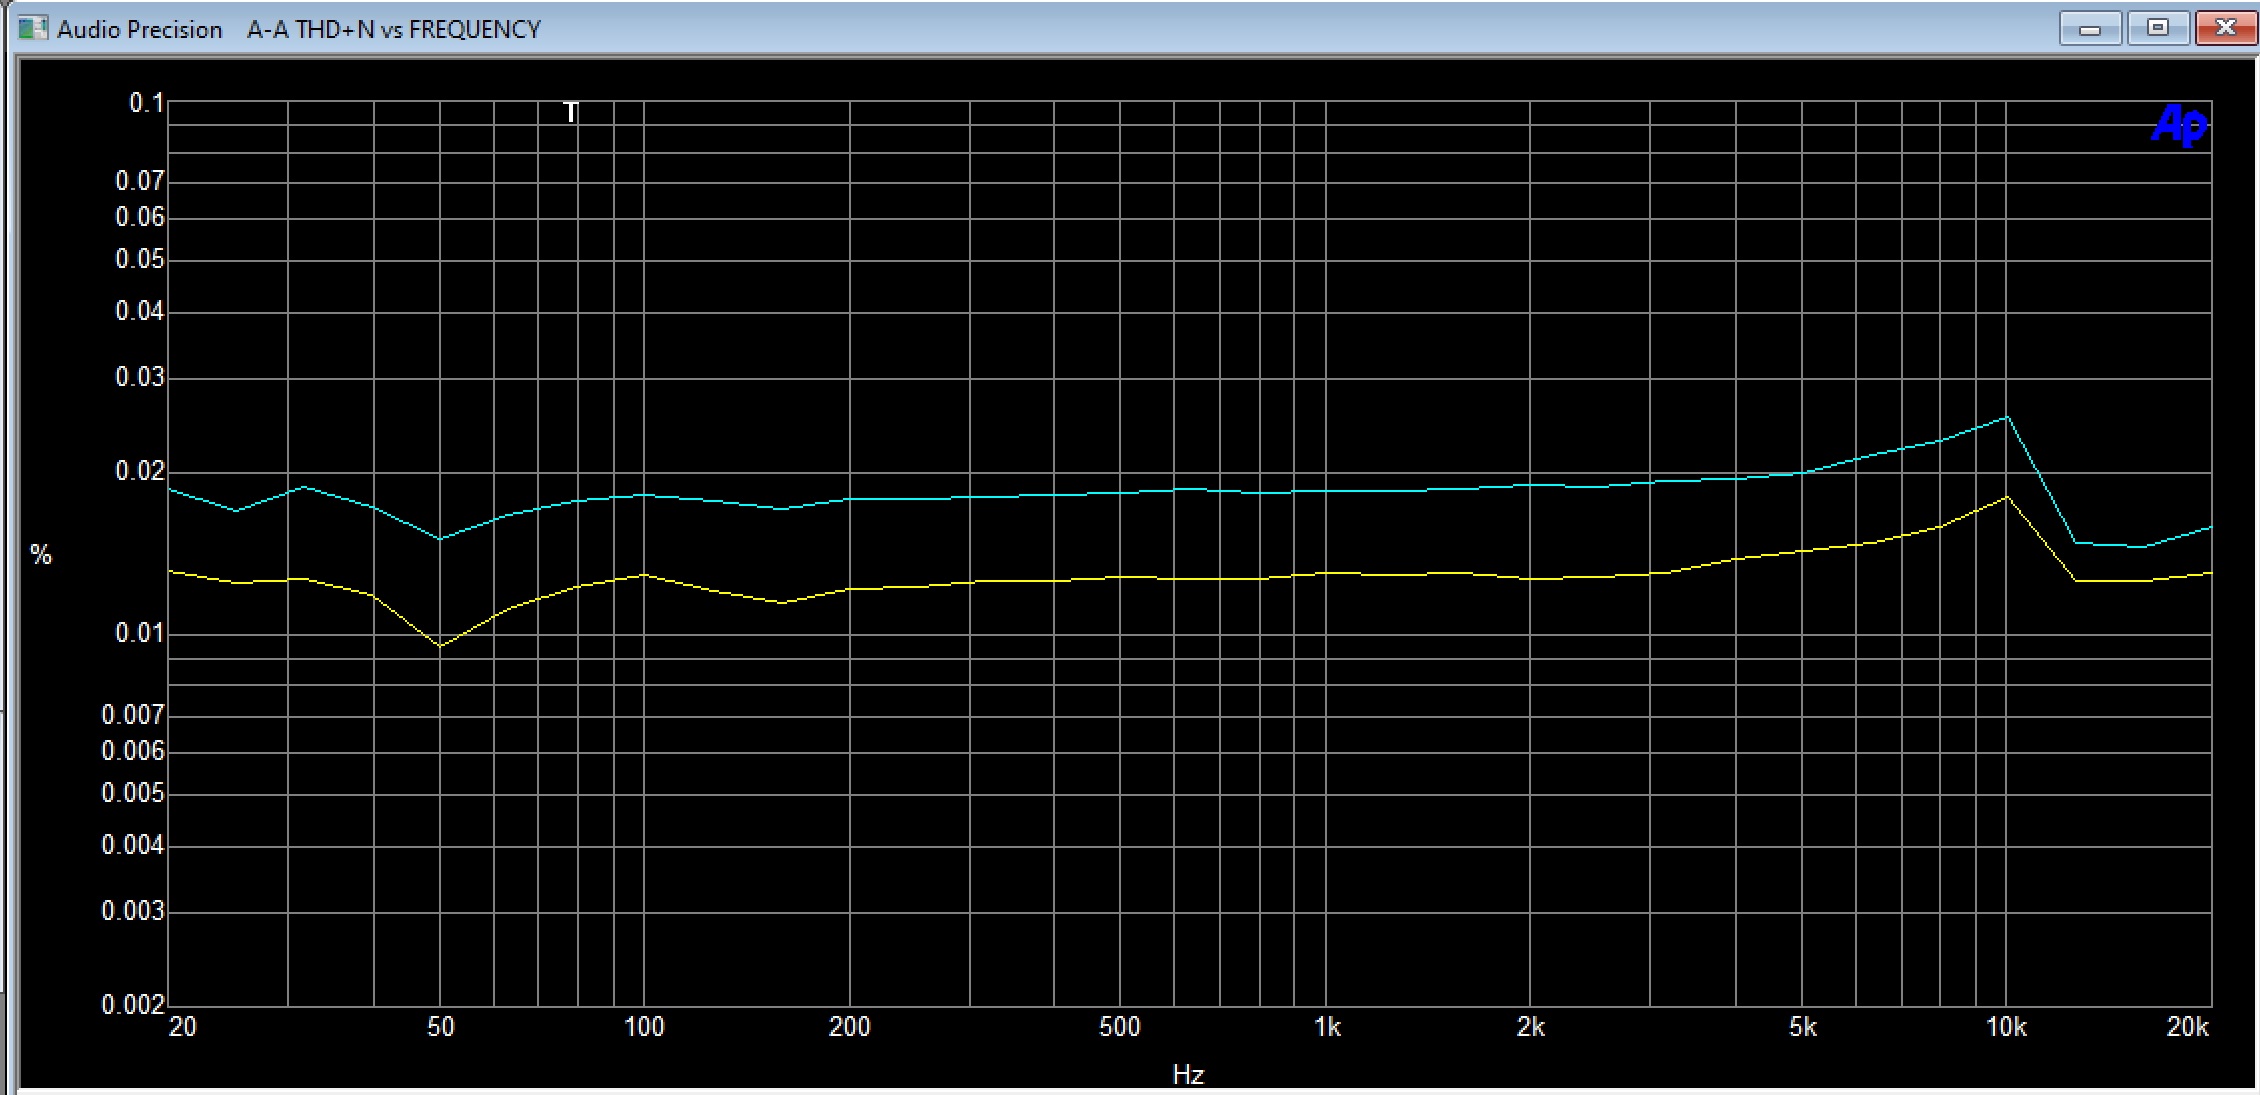
Task: Click the white T marker on graph
Action: [x=571, y=112]
